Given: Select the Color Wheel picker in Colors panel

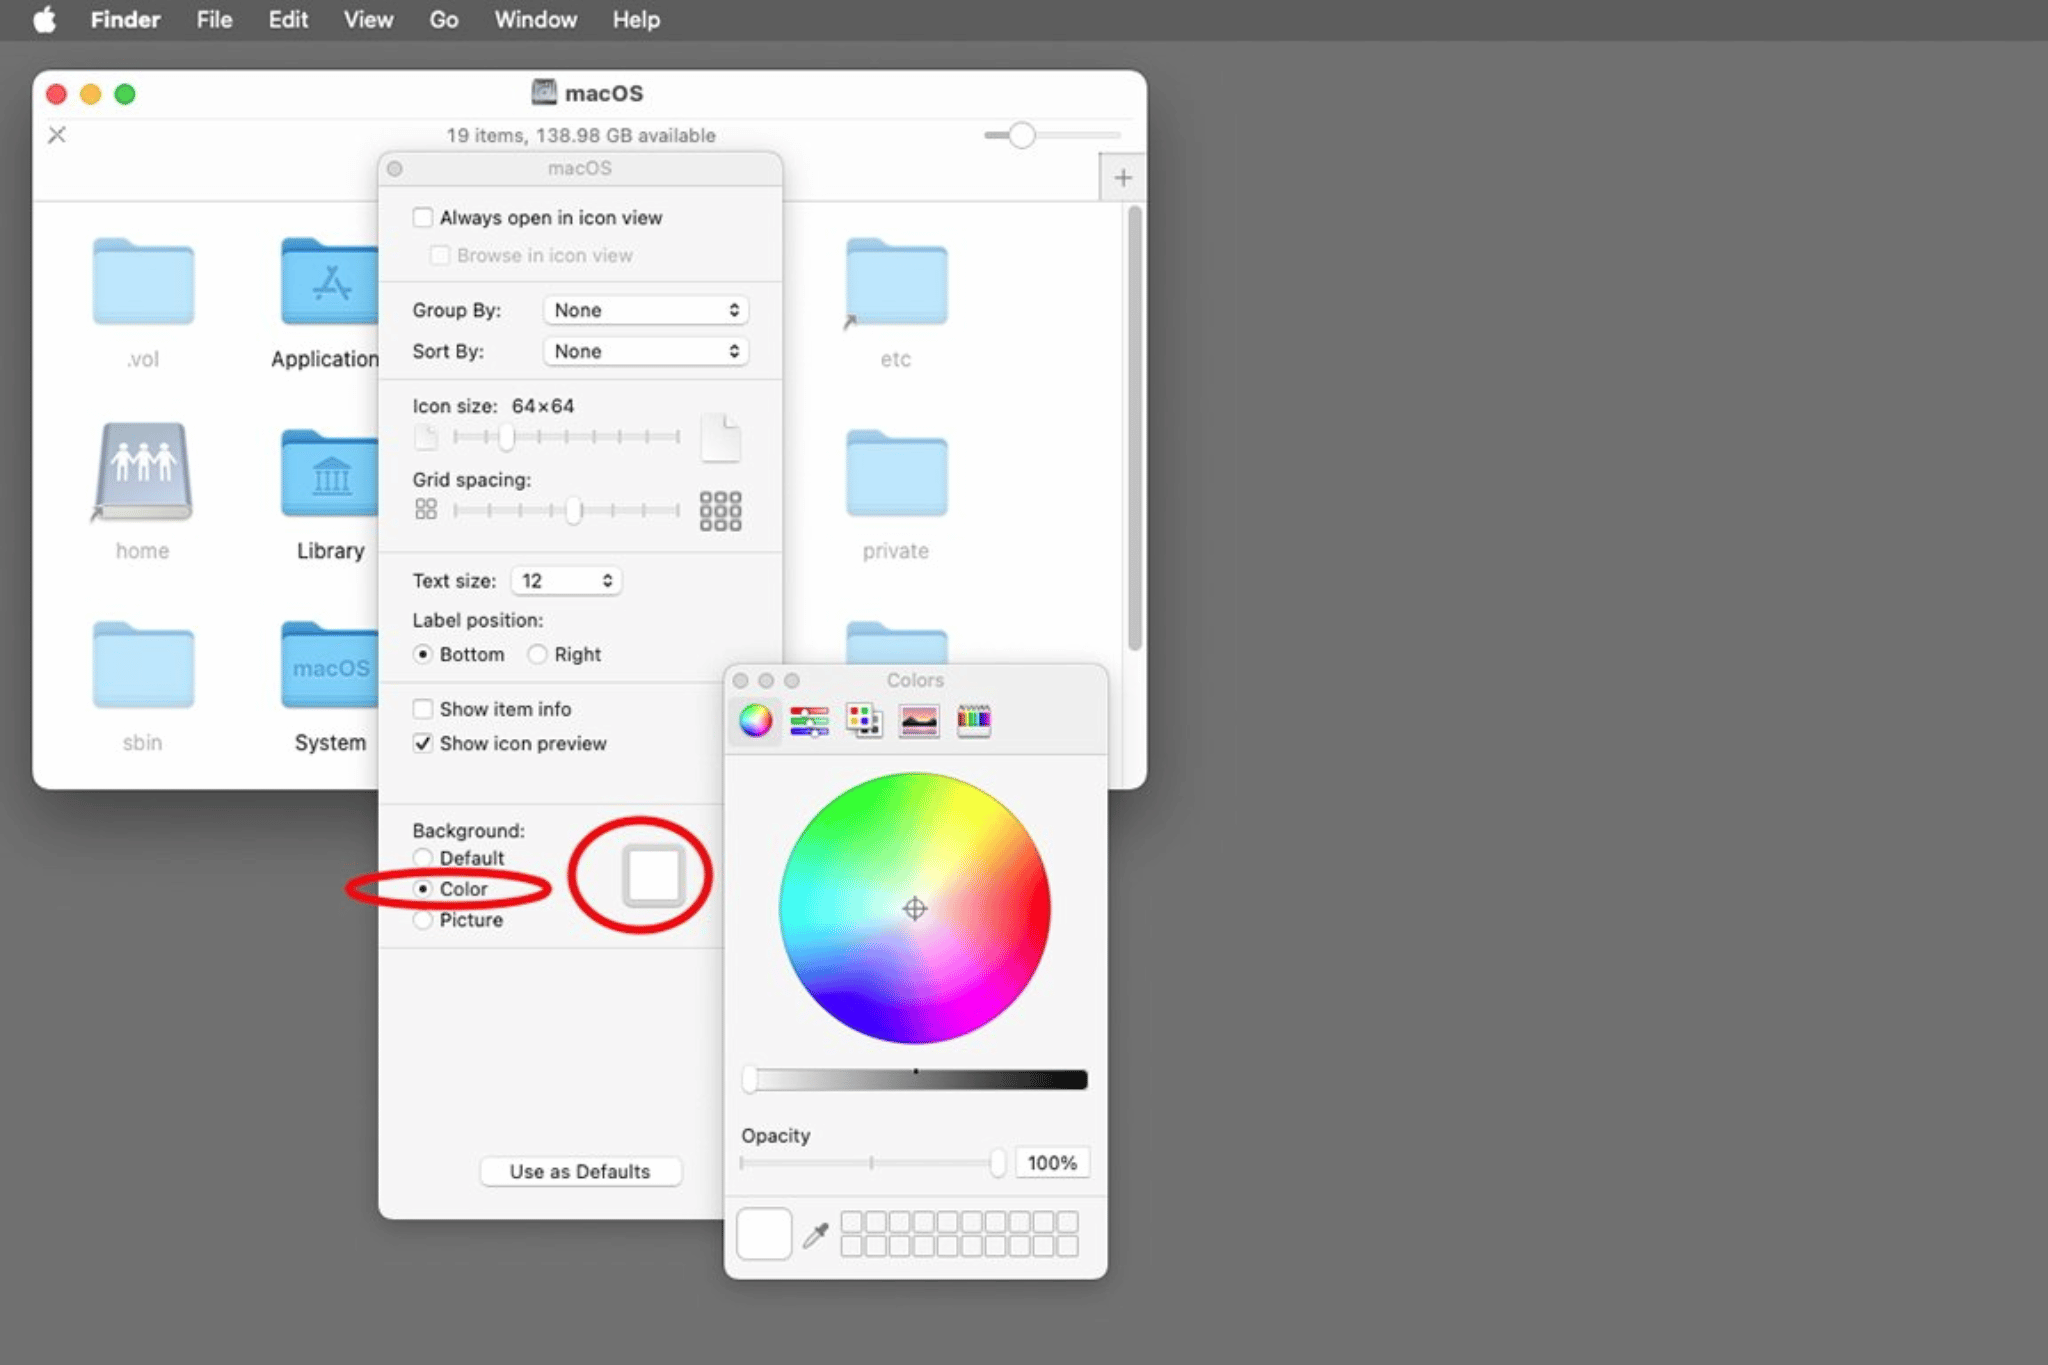Looking at the screenshot, I should pyautogui.click(x=754, y=720).
